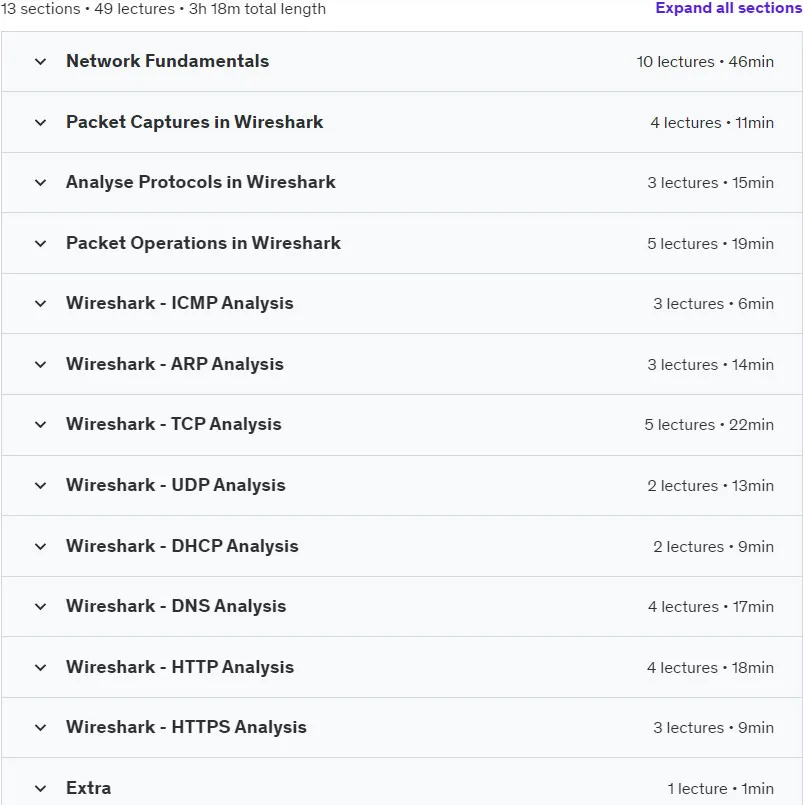Open Wireshark - DHCP Analysis title
Image resolution: width=803 pixels, height=805 pixels.
pyautogui.click(x=182, y=546)
